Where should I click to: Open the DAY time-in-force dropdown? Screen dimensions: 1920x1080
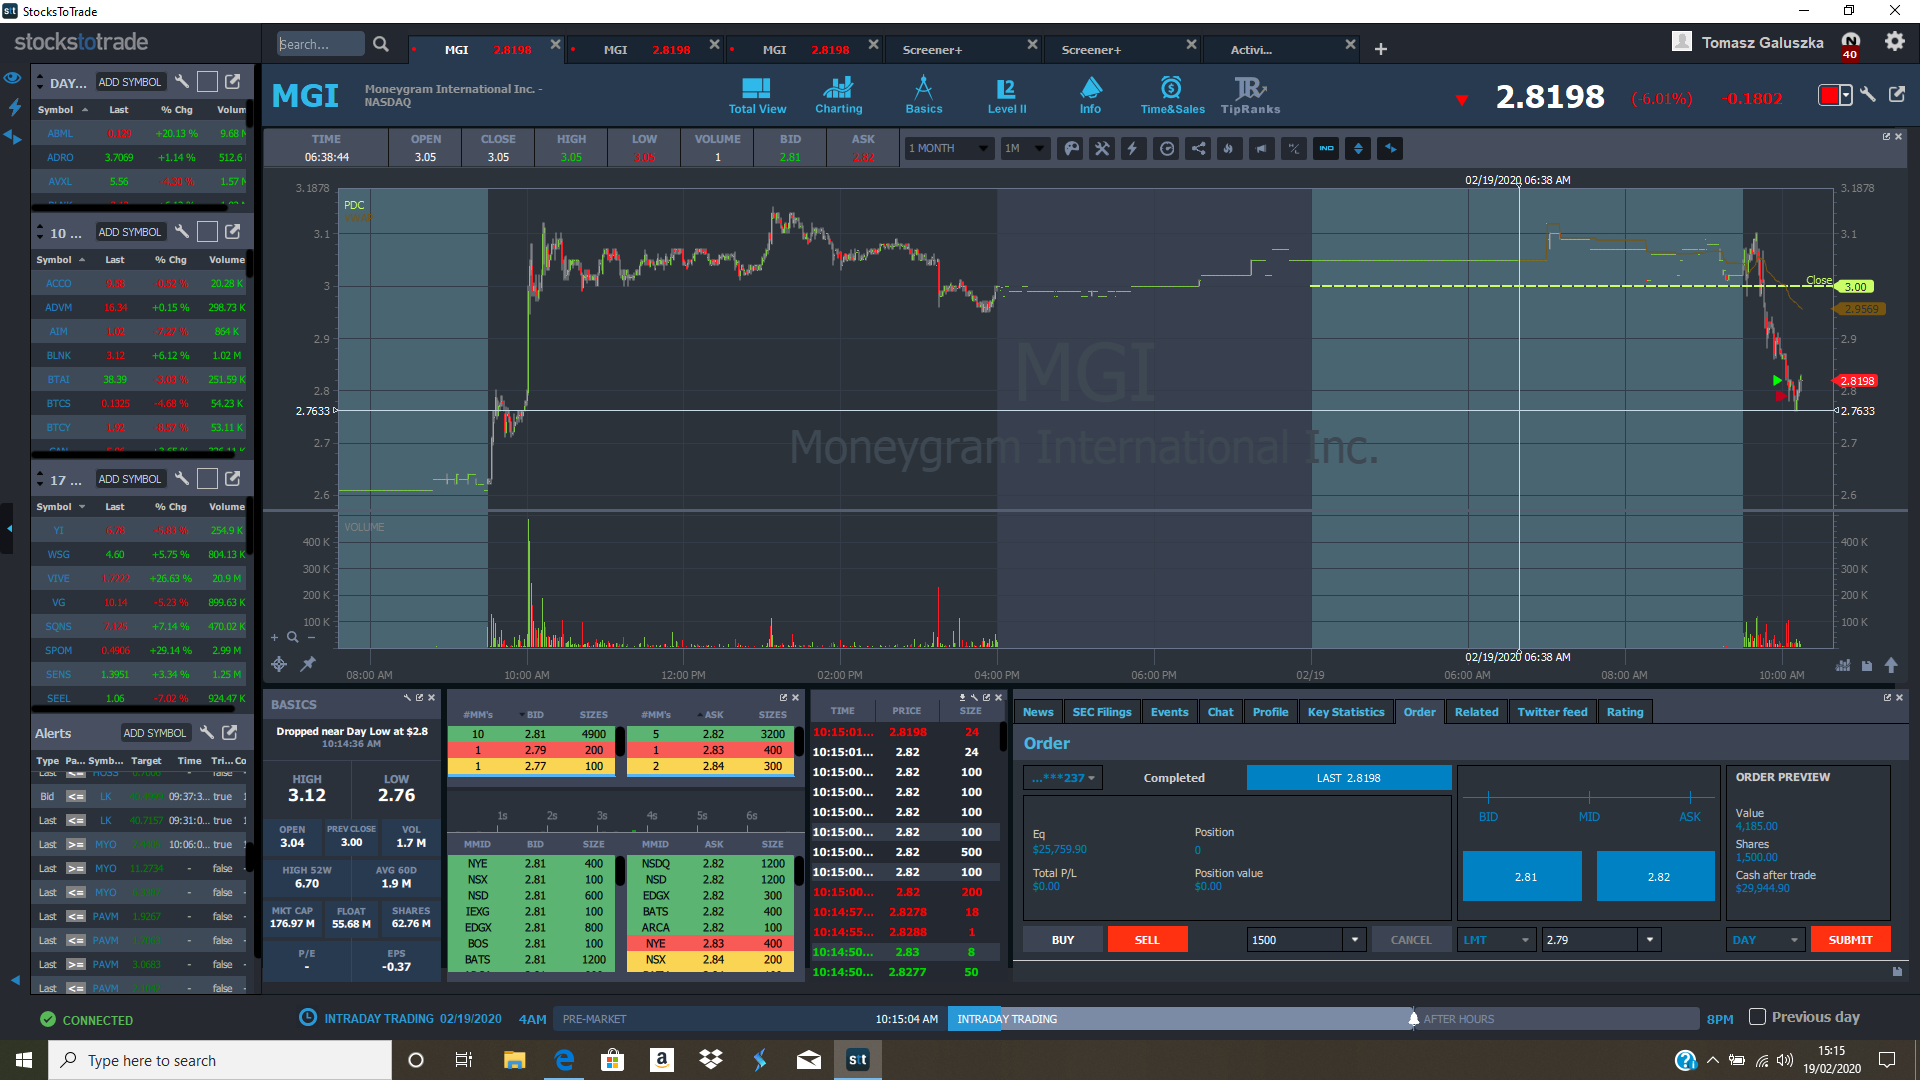click(x=1765, y=940)
